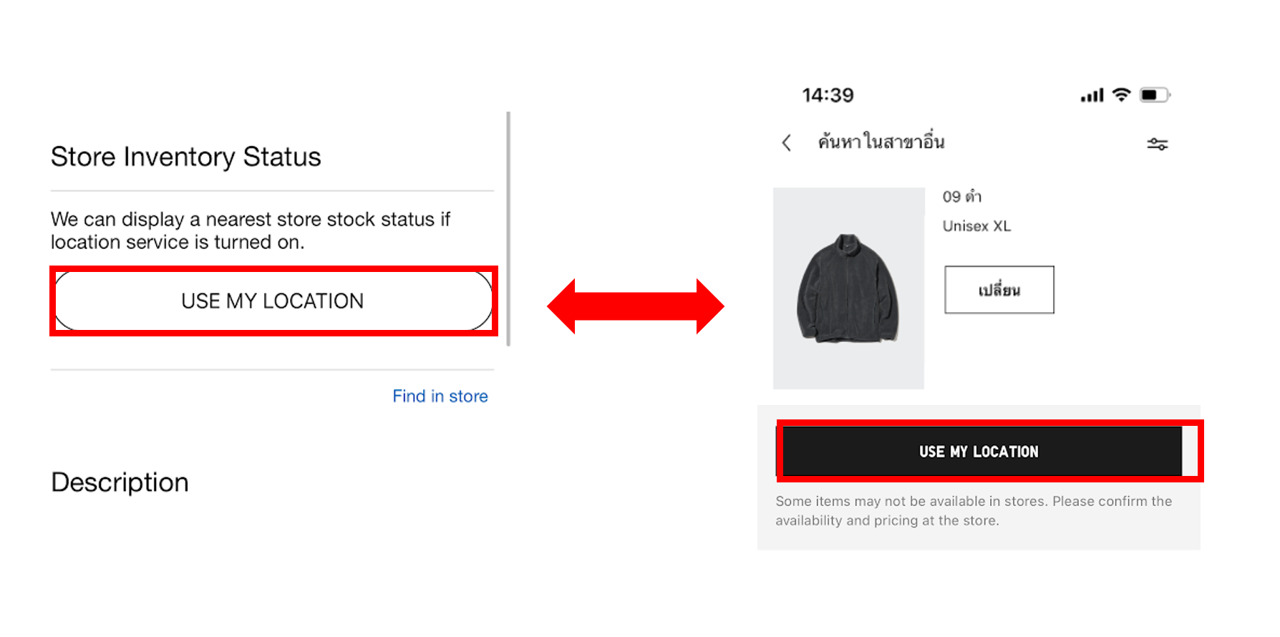Go back using the left chevron icon
The width and height of the screenshot is (1280, 637).
coord(786,143)
